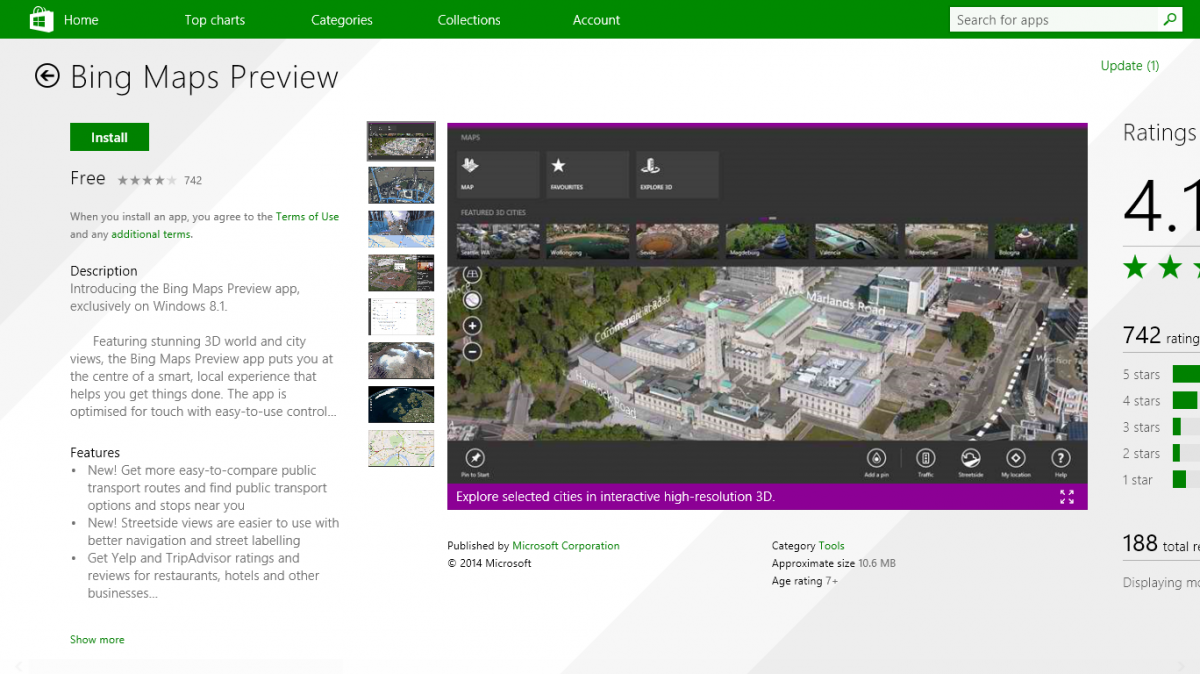Image resolution: width=1200 pixels, height=674 pixels.
Task: Click the Streetside icon in preview
Action: 971,458
